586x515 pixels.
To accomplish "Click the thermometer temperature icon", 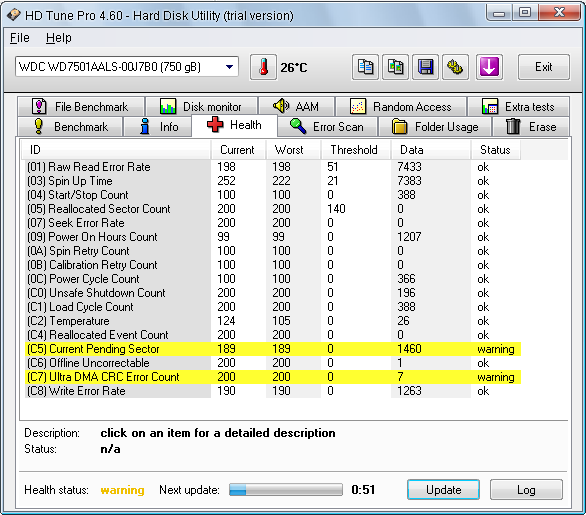I will 263,67.
